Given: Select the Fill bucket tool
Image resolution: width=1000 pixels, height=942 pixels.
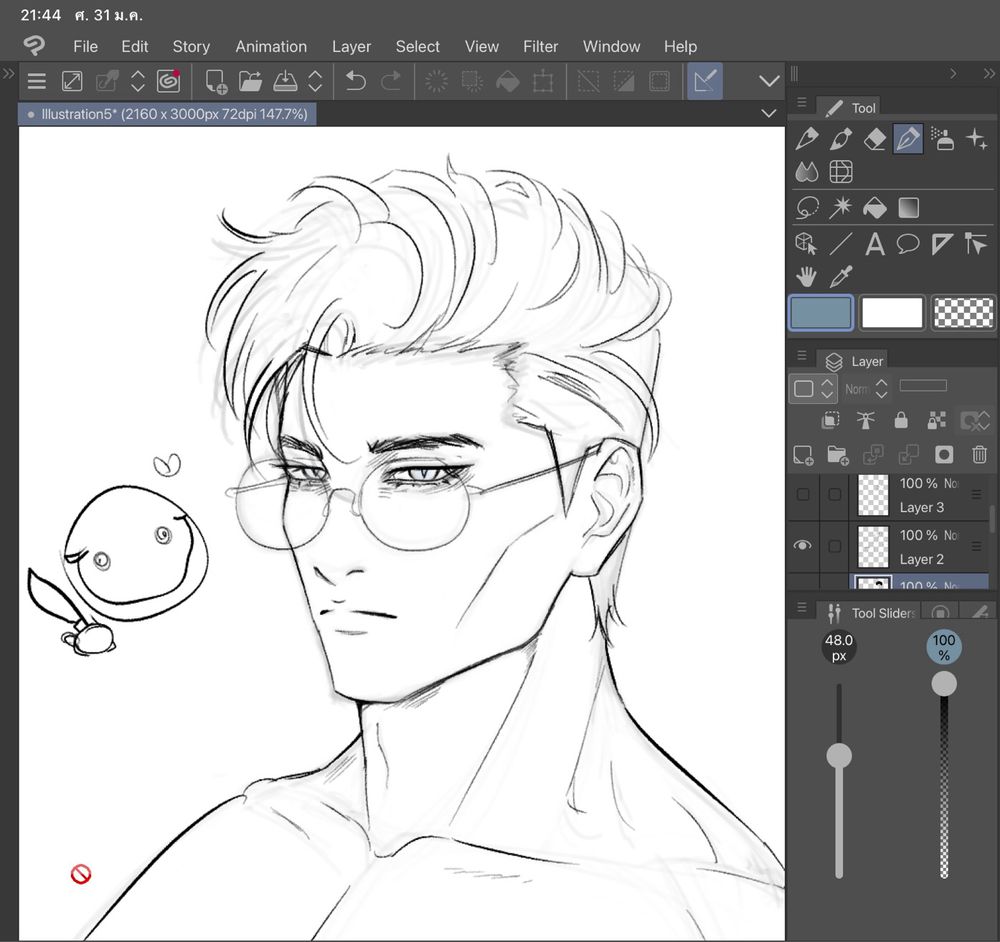Looking at the screenshot, I should click(874, 207).
